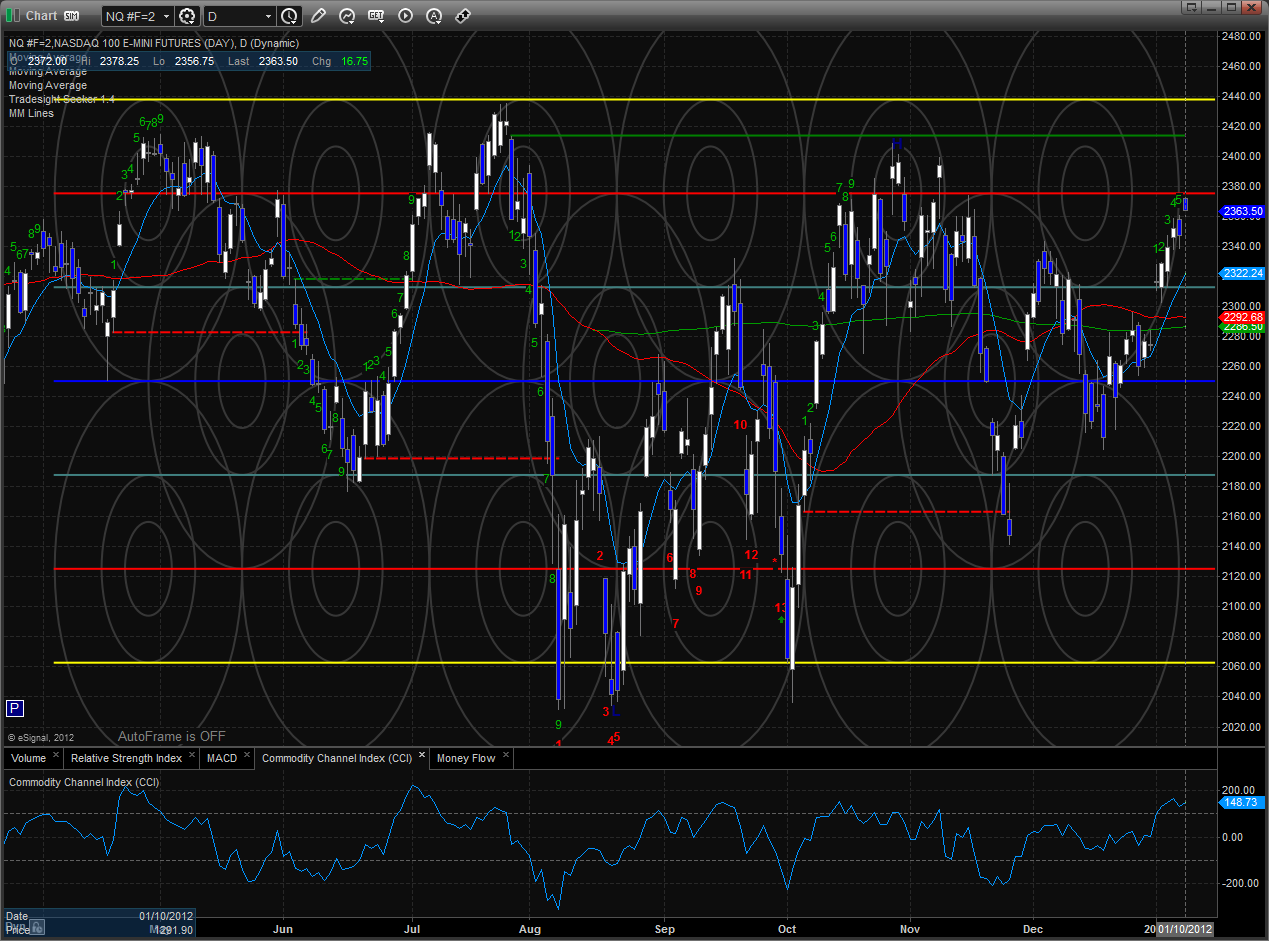Screen dimensions: 1269x941
Task: Click the 2400.00 price axis label
Action: 1243,156
